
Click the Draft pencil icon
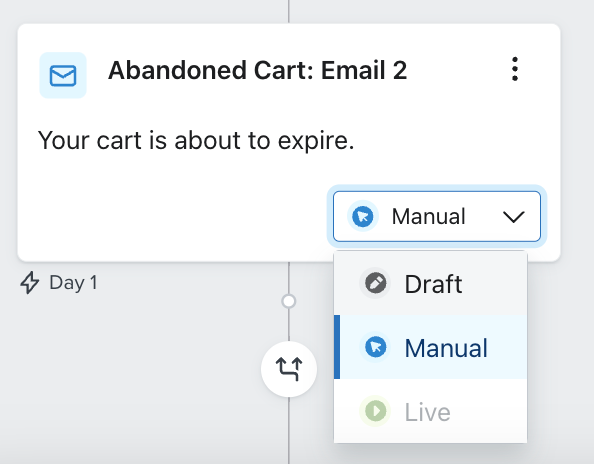(375, 283)
